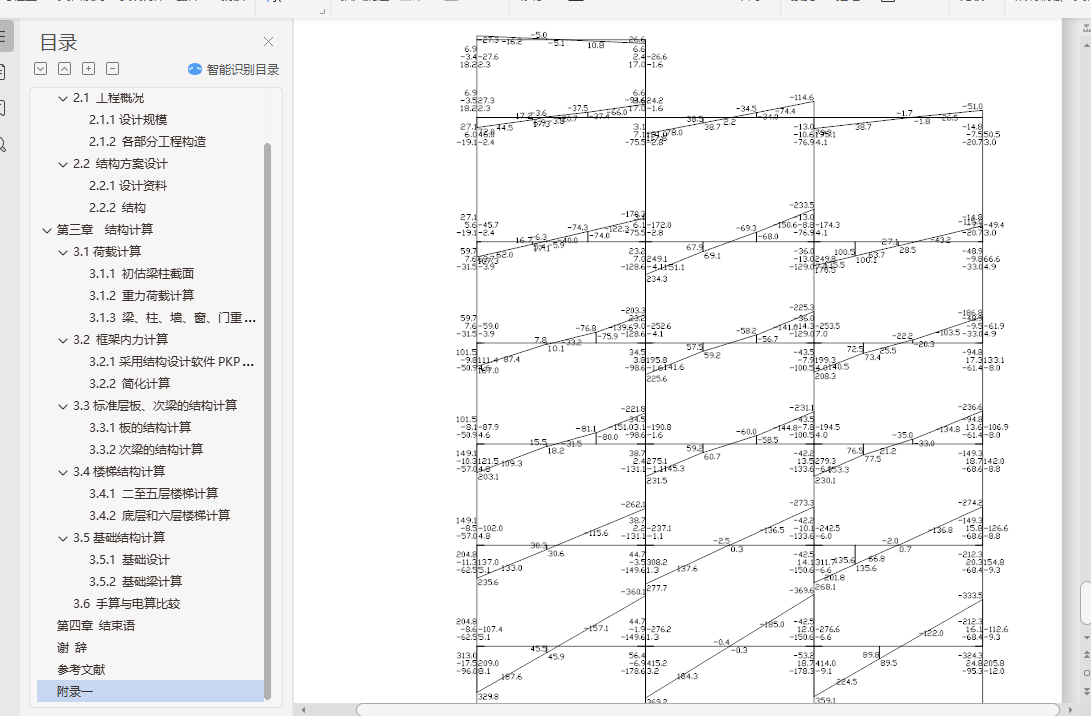Viewport: 1091px width, 716px height.
Task: Click the select browse object square icon
Action: (1086, 673)
